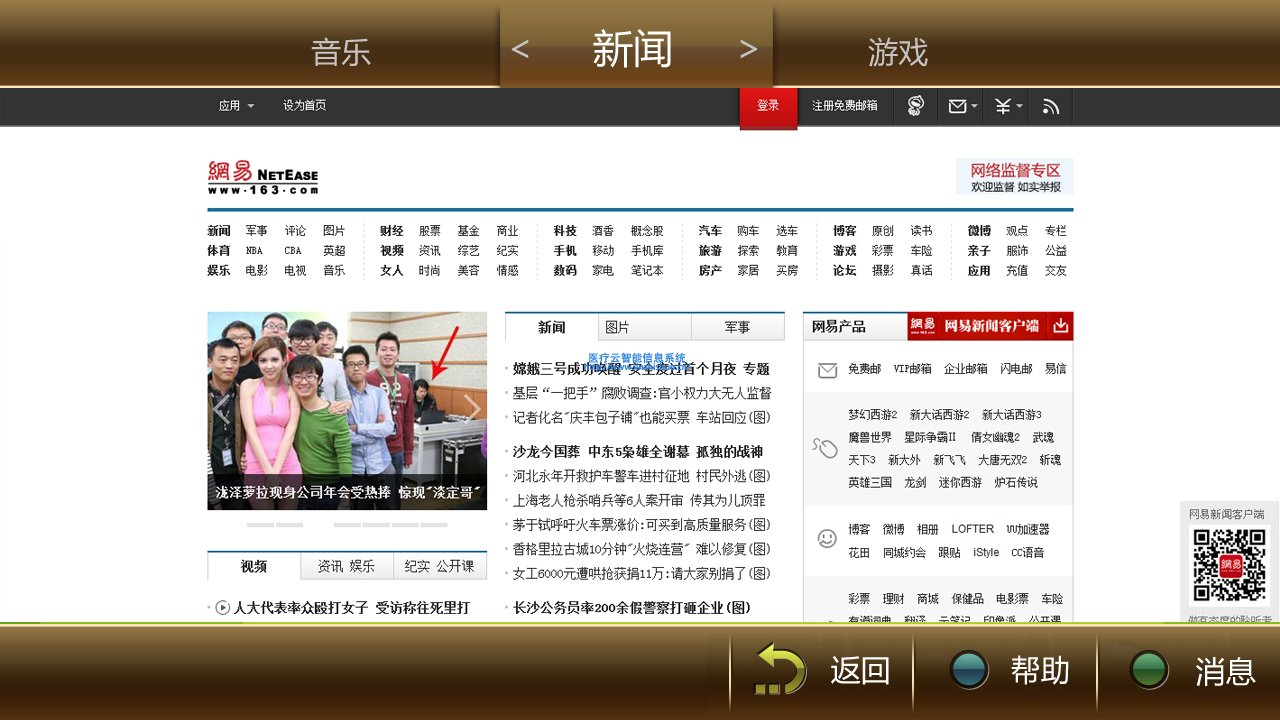Open the 应用 dropdown in dark toolbar
1280x720 pixels.
coord(236,105)
